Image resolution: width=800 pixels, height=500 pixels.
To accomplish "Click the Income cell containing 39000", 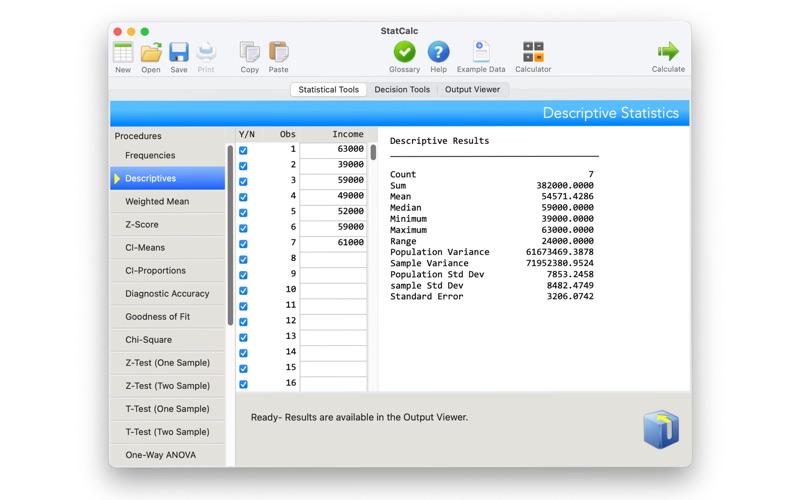I will coord(333,165).
